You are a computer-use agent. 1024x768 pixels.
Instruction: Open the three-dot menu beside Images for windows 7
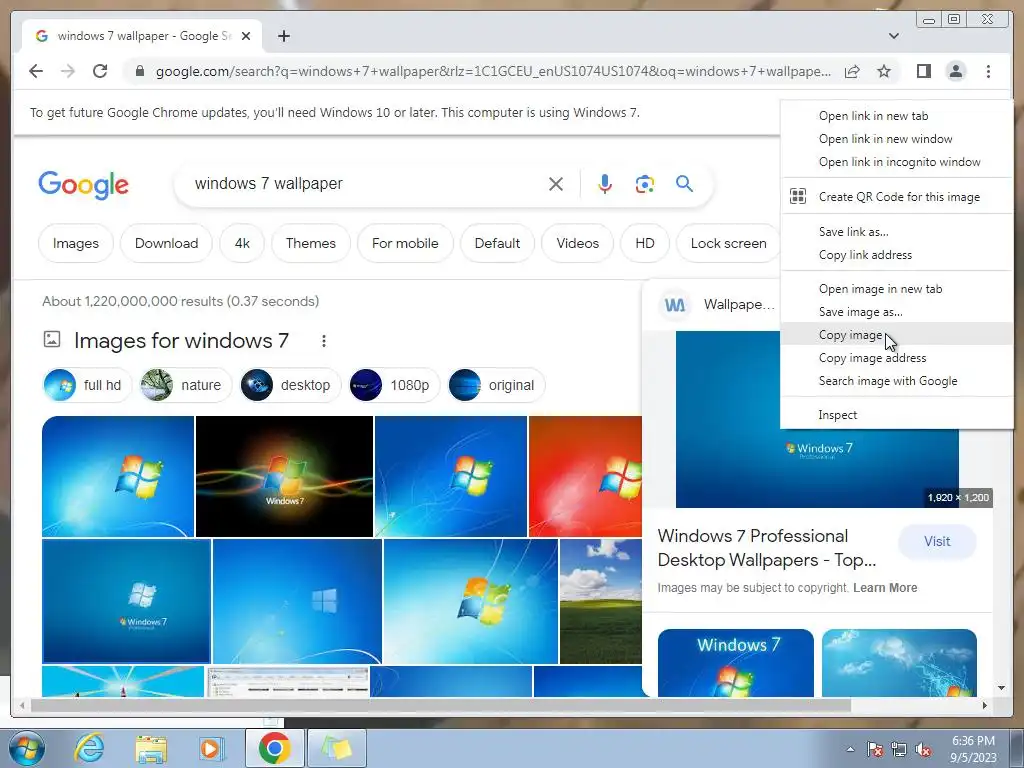coord(324,341)
